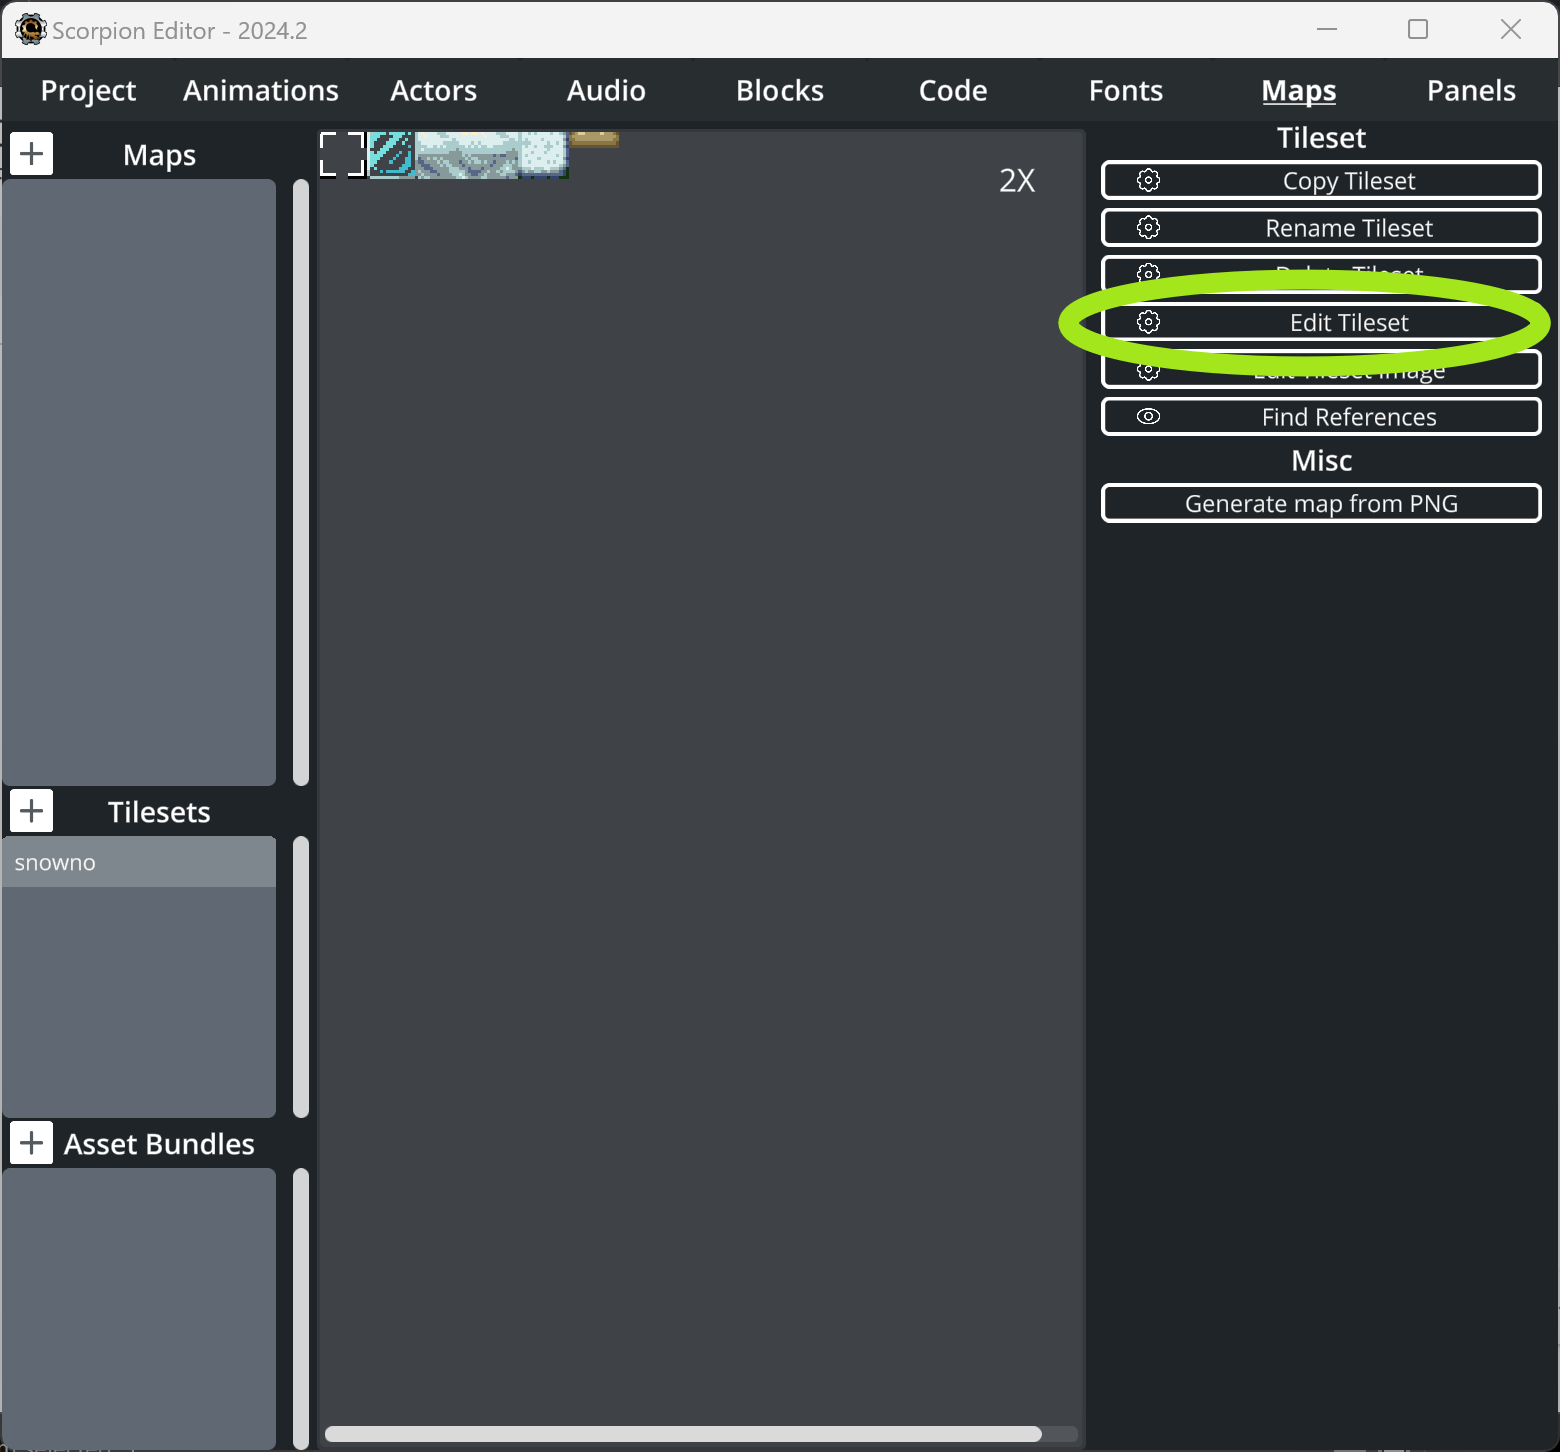Click gear icon on Rename Tileset
1560x1452 pixels.
coord(1148,227)
